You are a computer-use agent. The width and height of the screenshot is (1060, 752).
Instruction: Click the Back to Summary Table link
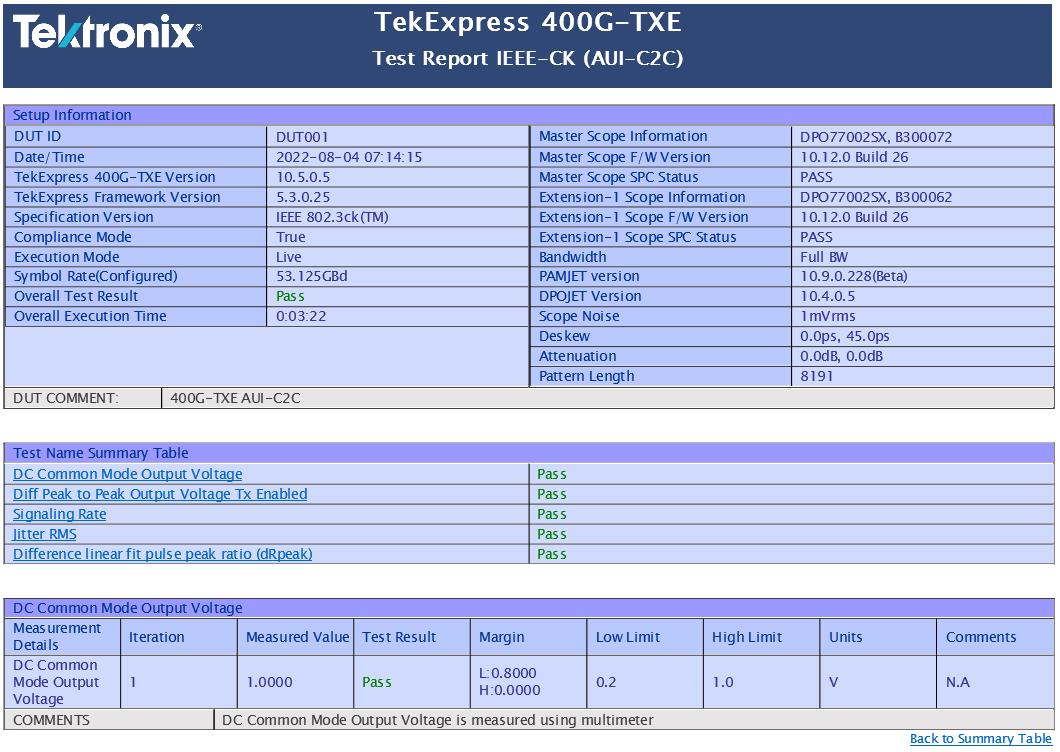pos(980,739)
